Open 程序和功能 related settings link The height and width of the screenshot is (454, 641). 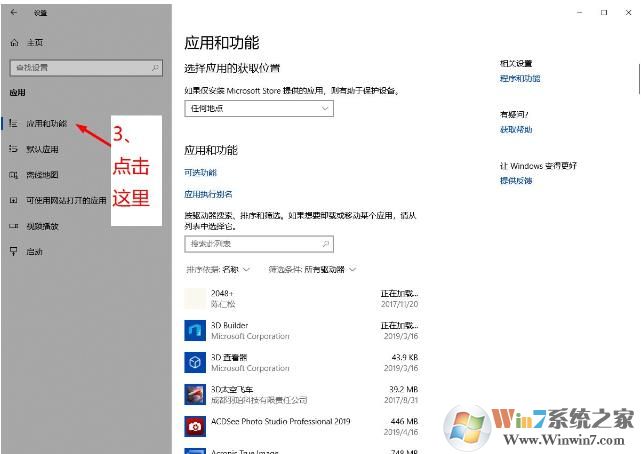click(520, 78)
